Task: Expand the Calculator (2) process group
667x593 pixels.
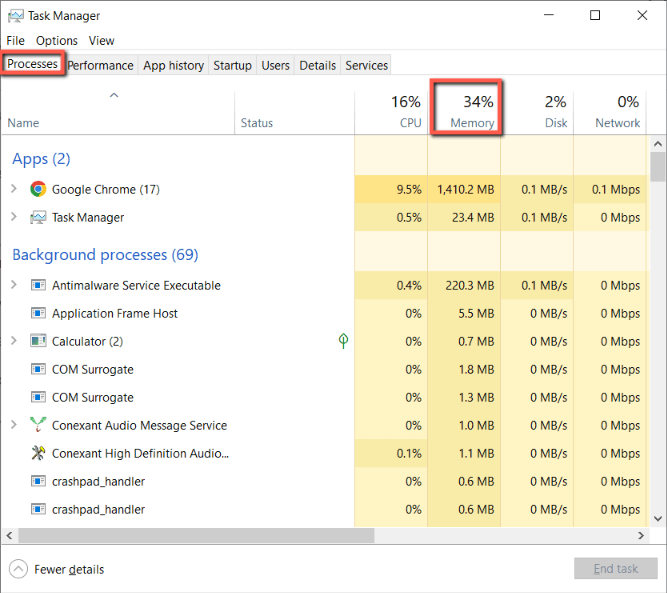Action: click(x=14, y=341)
